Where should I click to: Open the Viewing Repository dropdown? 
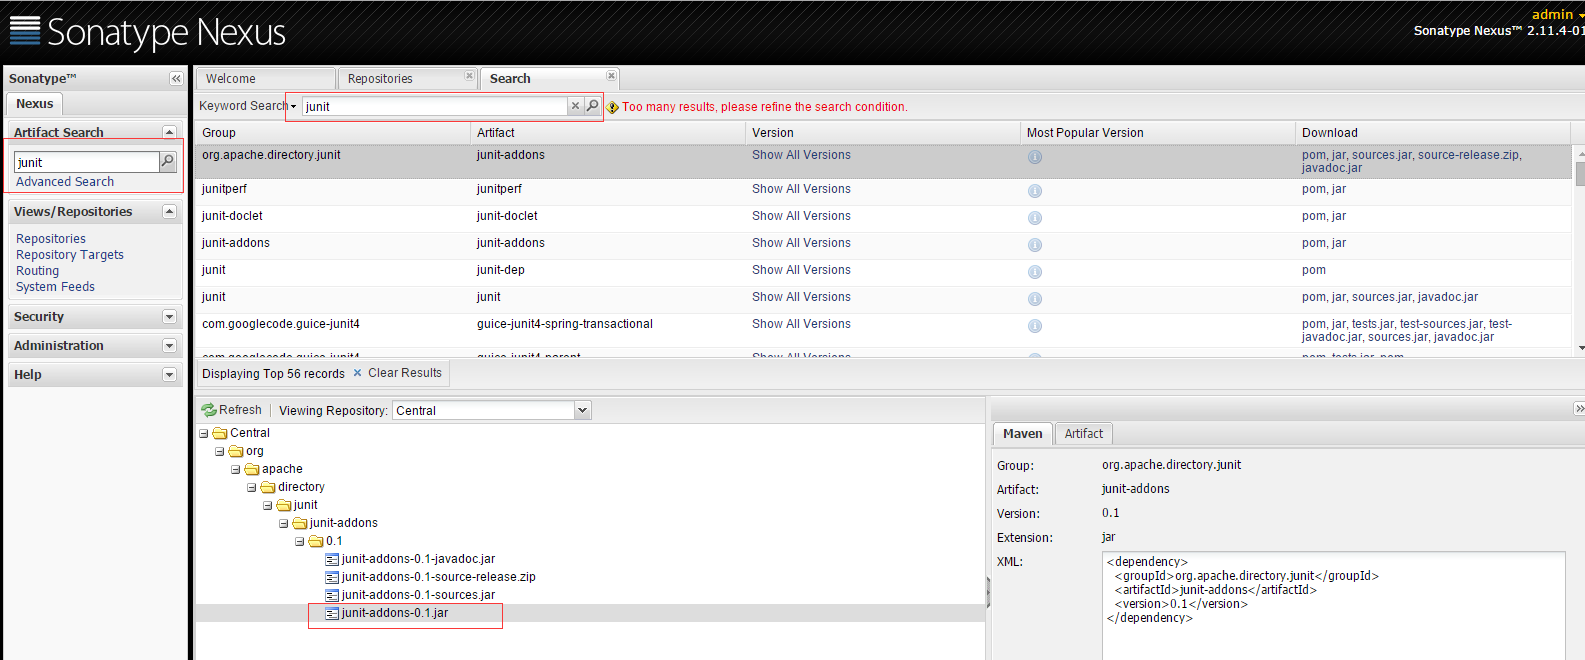[x=583, y=410]
